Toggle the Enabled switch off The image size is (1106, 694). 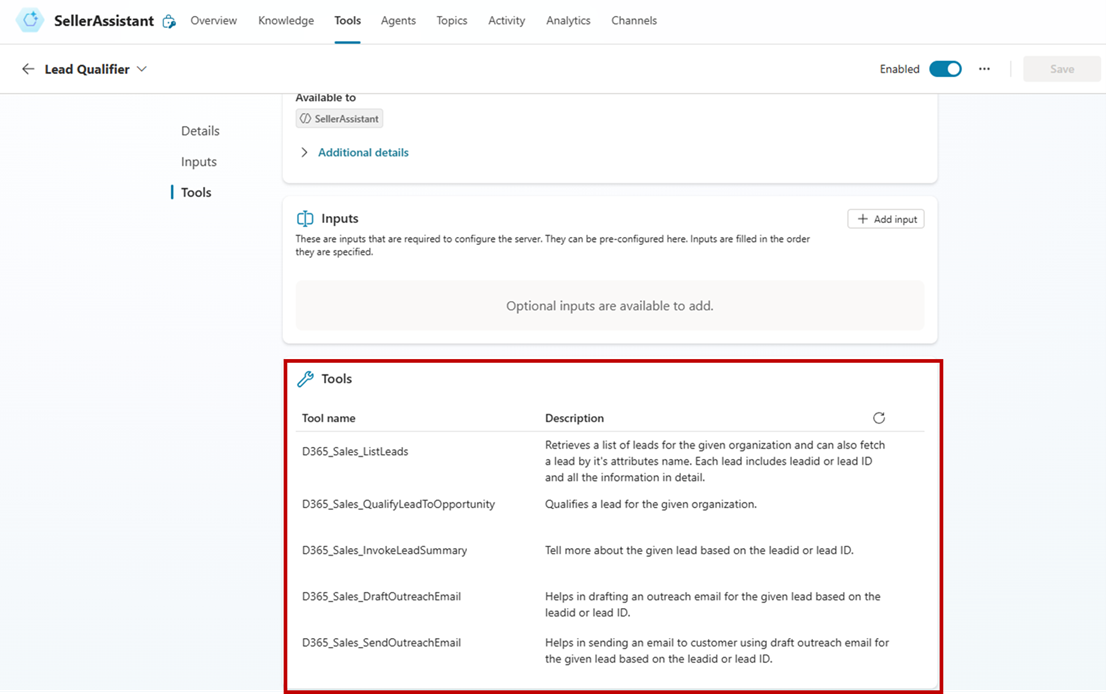[x=944, y=69]
